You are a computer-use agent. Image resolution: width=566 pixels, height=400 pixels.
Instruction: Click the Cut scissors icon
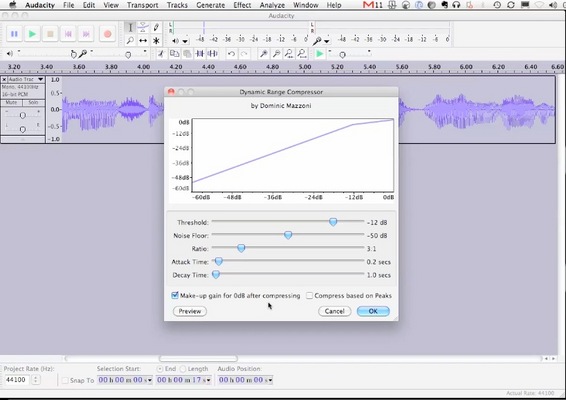click(x=161, y=54)
